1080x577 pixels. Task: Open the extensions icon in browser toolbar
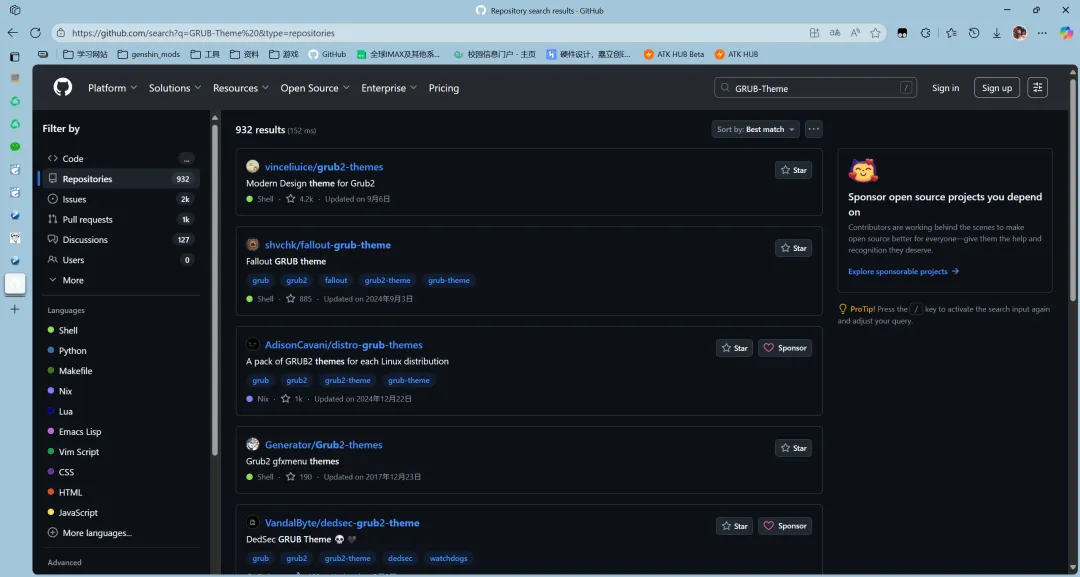tap(925, 32)
